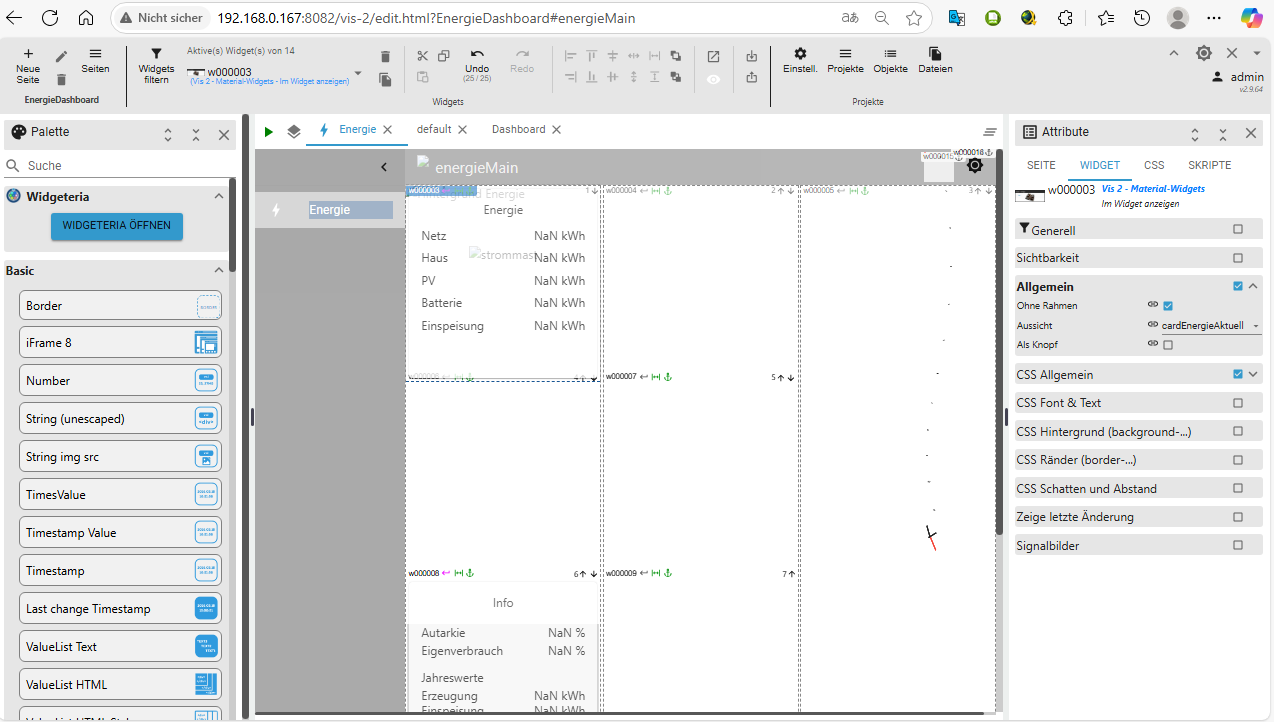The width and height of the screenshot is (1274, 722).
Task: Toggle the CSS Schatten und Abstand checkbox
Action: tap(1238, 489)
